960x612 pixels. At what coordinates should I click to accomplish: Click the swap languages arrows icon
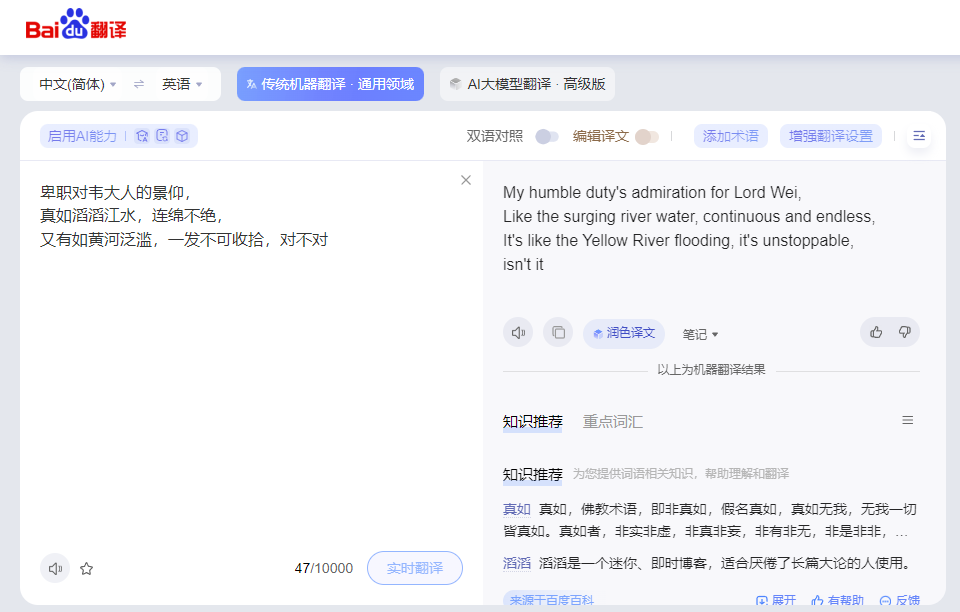139,84
